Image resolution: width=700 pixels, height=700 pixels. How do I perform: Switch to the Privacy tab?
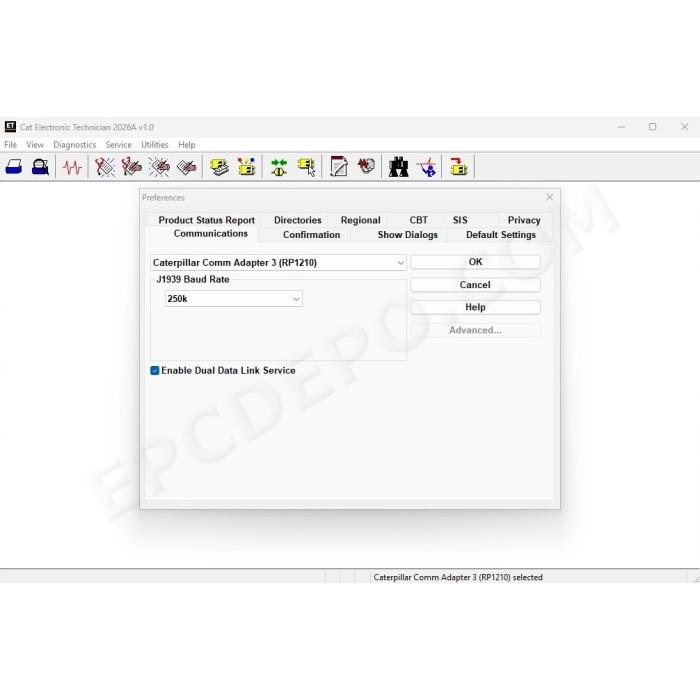pyautogui.click(x=524, y=220)
